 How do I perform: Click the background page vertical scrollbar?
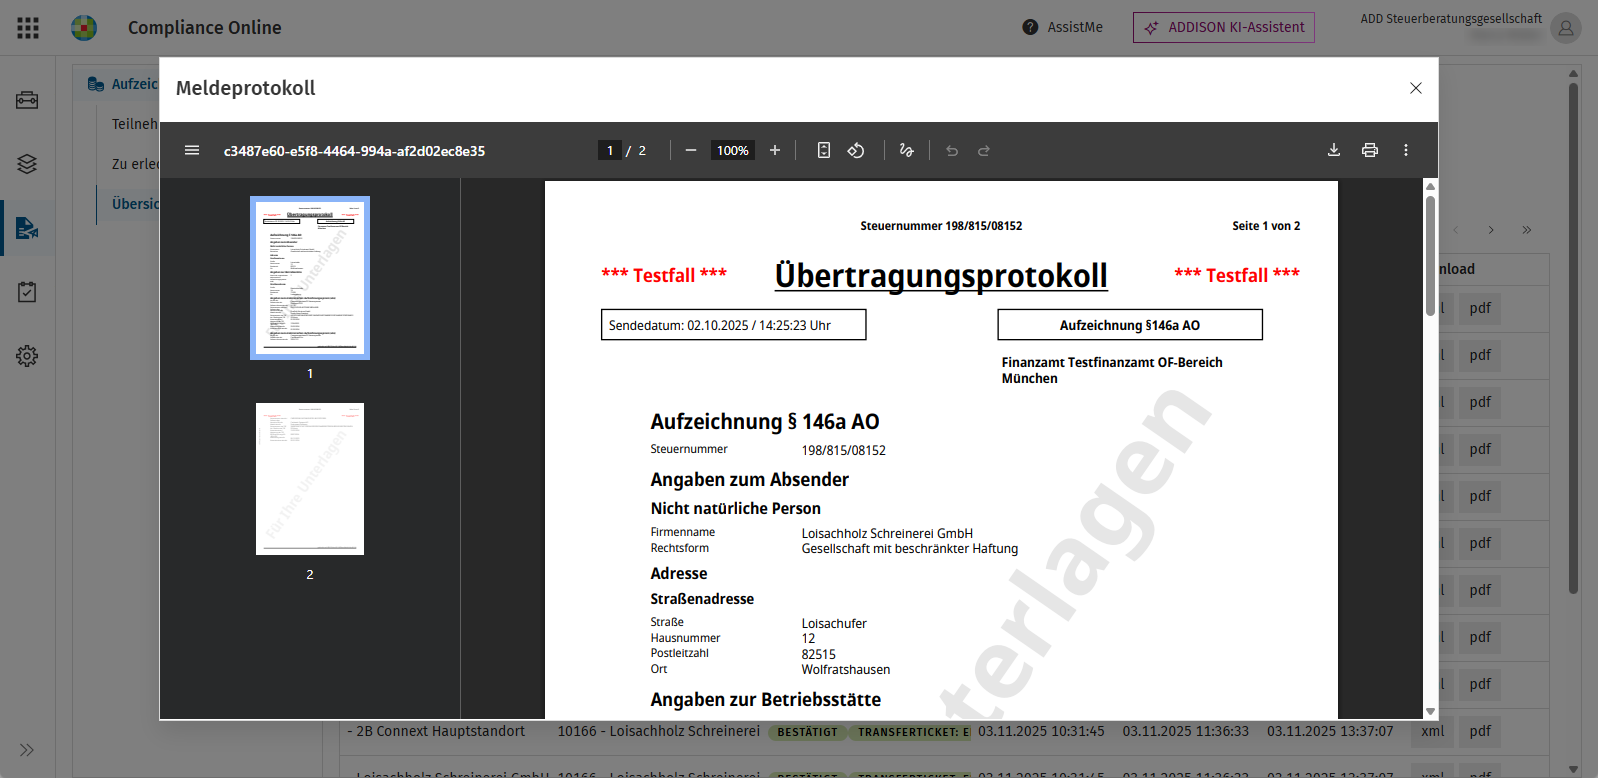point(1573,338)
